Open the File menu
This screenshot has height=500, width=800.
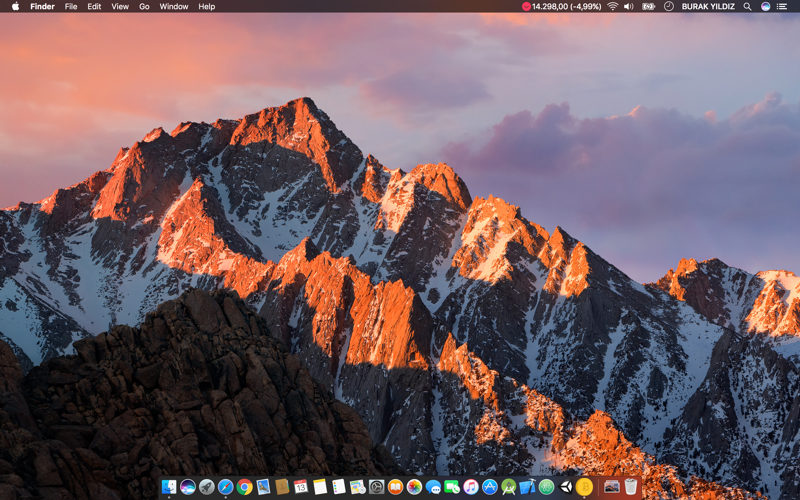(71, 6)
